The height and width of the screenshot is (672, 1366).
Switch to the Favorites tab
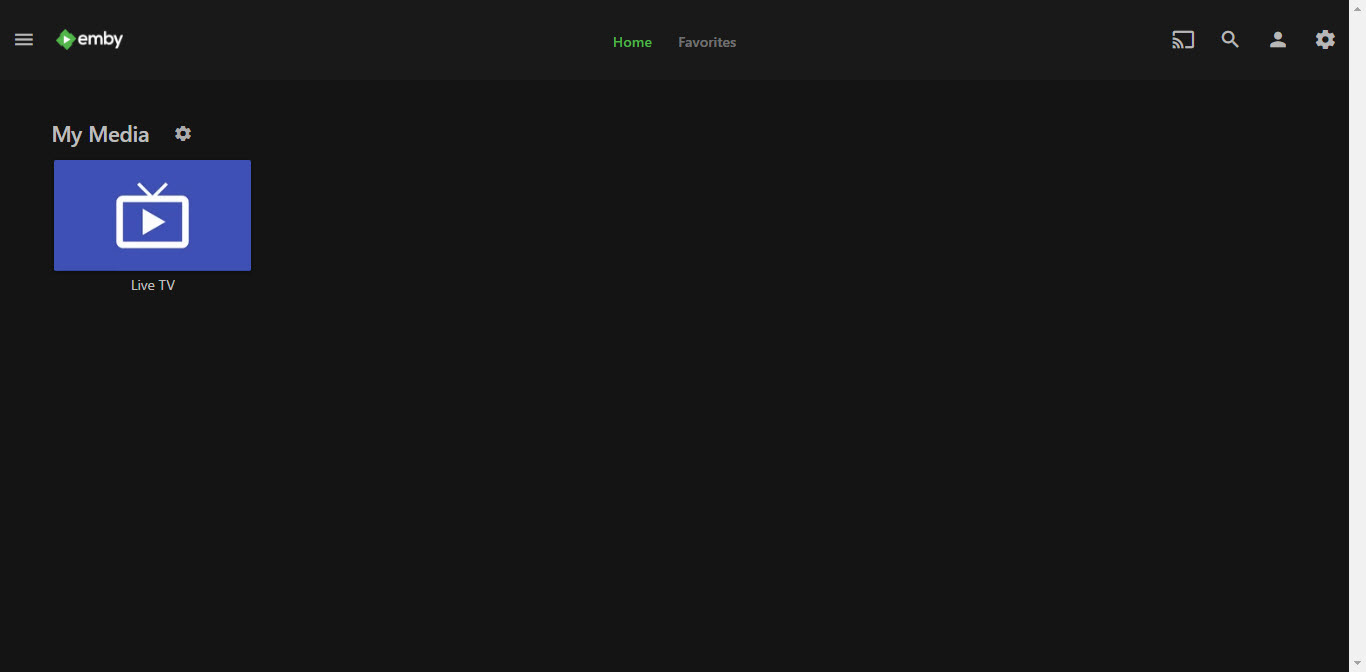(x=707, y=42)
